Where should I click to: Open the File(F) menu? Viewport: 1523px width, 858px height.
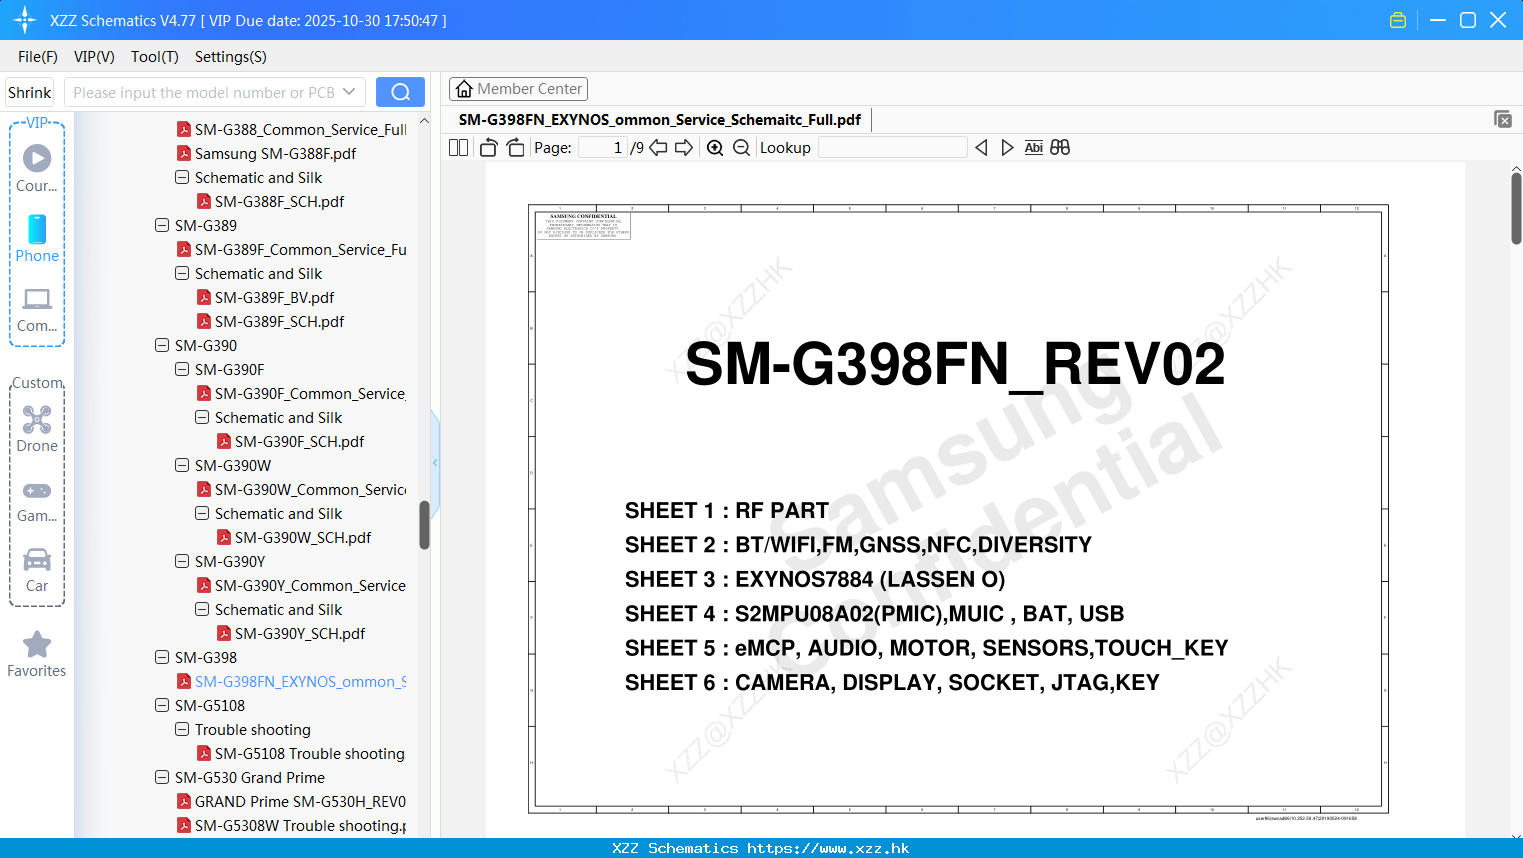click(x=38, y=57)
